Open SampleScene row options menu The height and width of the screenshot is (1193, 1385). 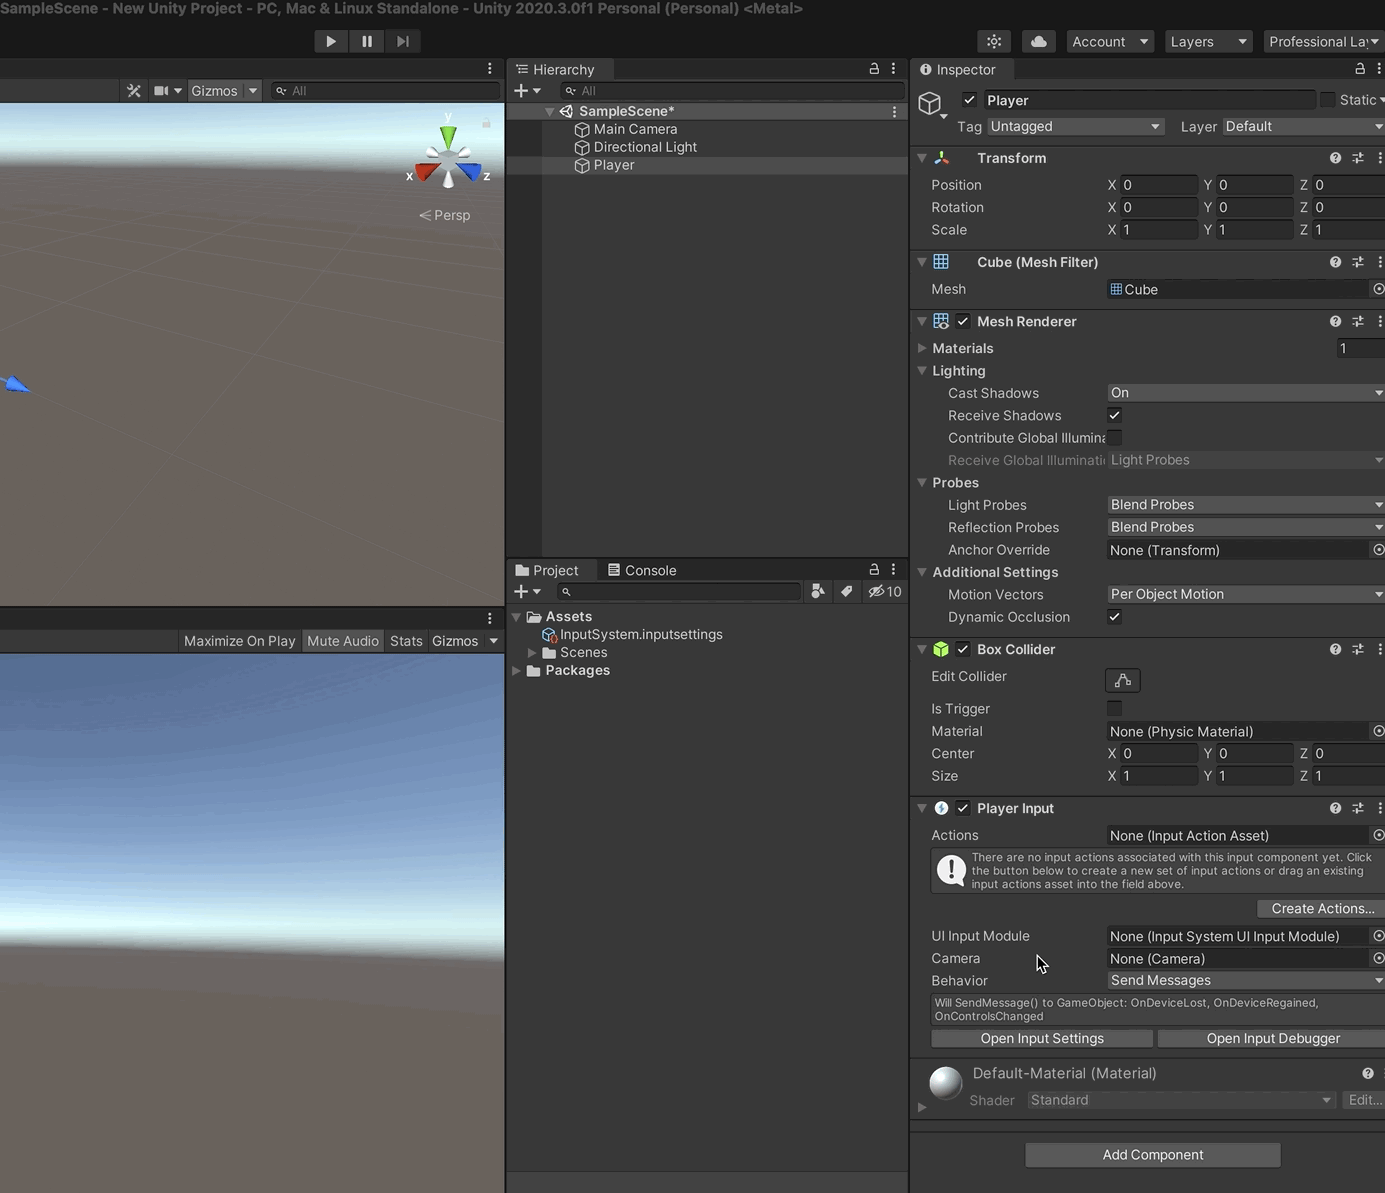(x=894, y=112)
